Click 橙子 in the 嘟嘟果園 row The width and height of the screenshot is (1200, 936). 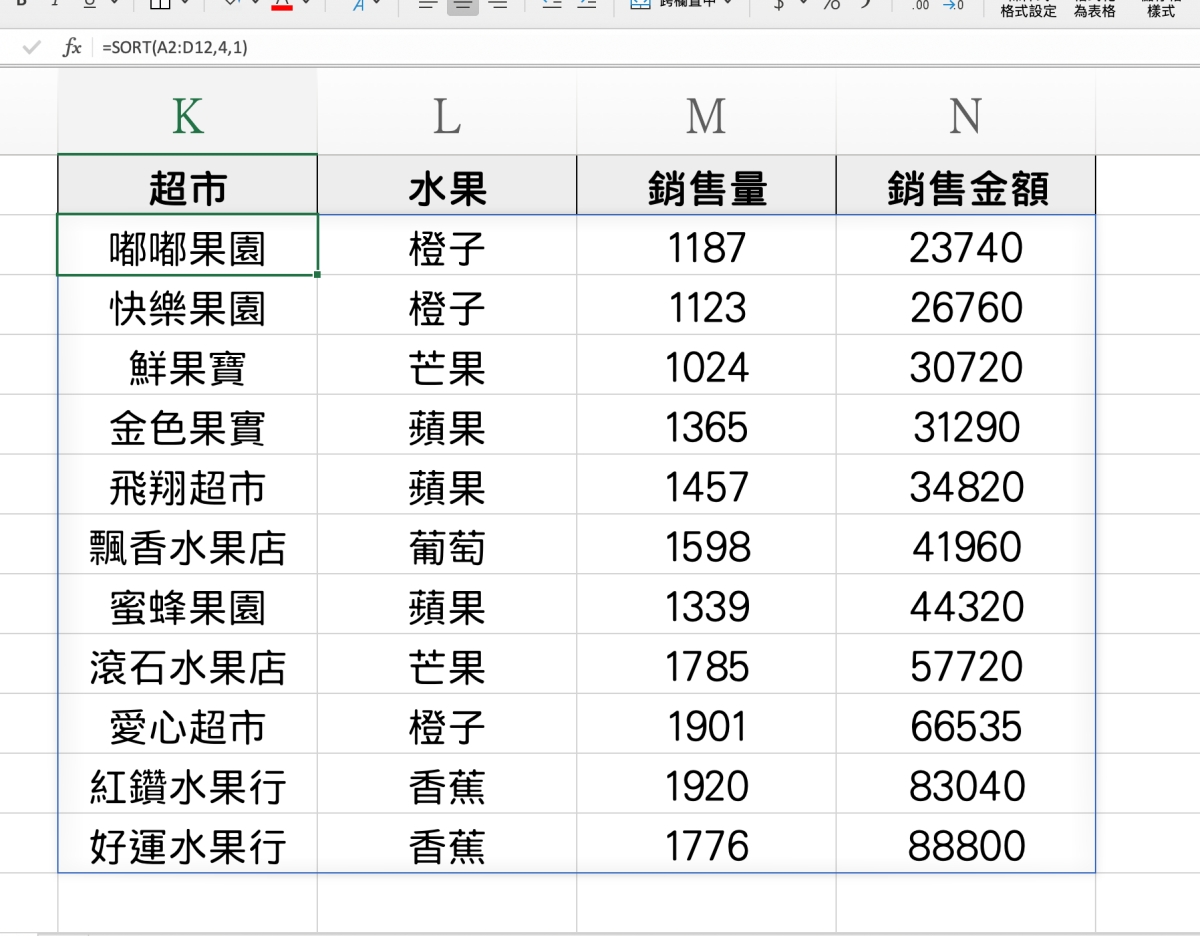tap(447, 245)
